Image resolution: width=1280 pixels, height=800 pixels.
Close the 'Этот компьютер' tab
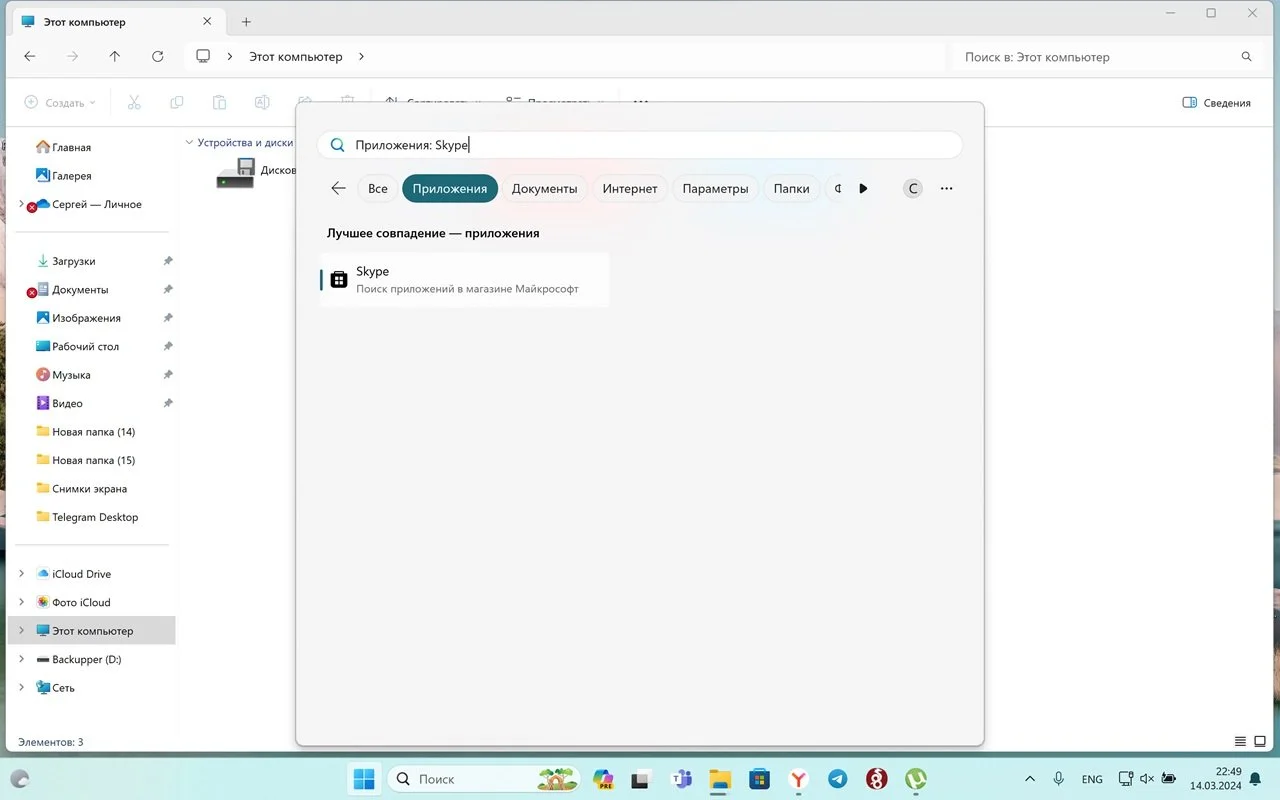[207, 22]
